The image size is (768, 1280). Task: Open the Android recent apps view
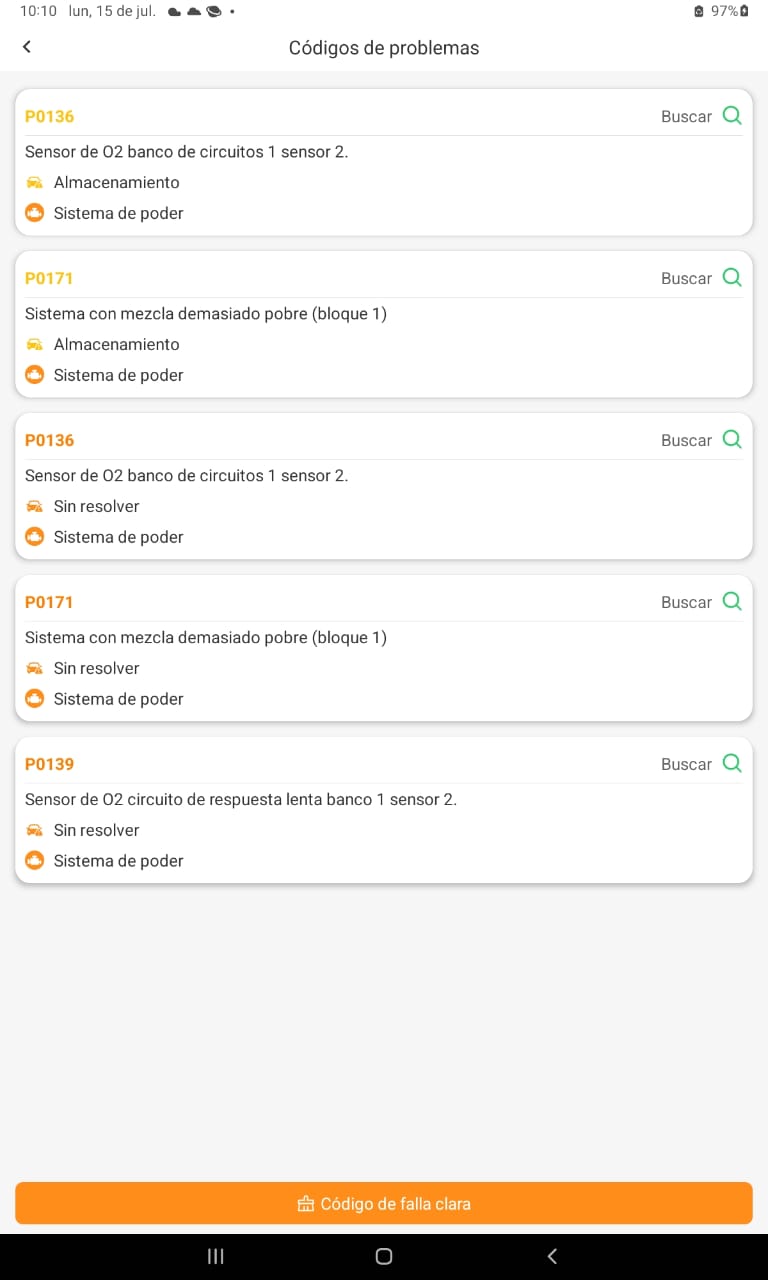215,1257
